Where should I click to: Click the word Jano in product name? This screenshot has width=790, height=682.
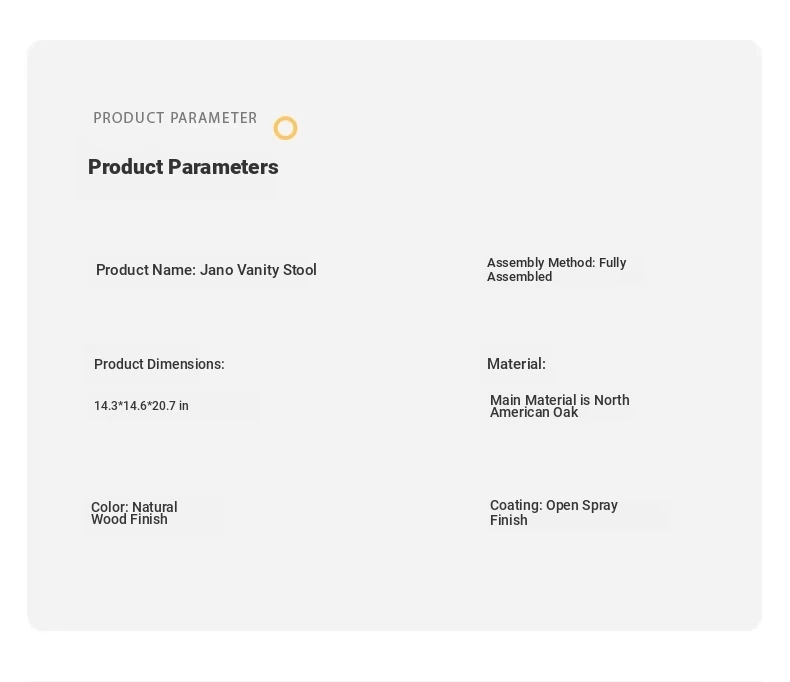point(217,270)
